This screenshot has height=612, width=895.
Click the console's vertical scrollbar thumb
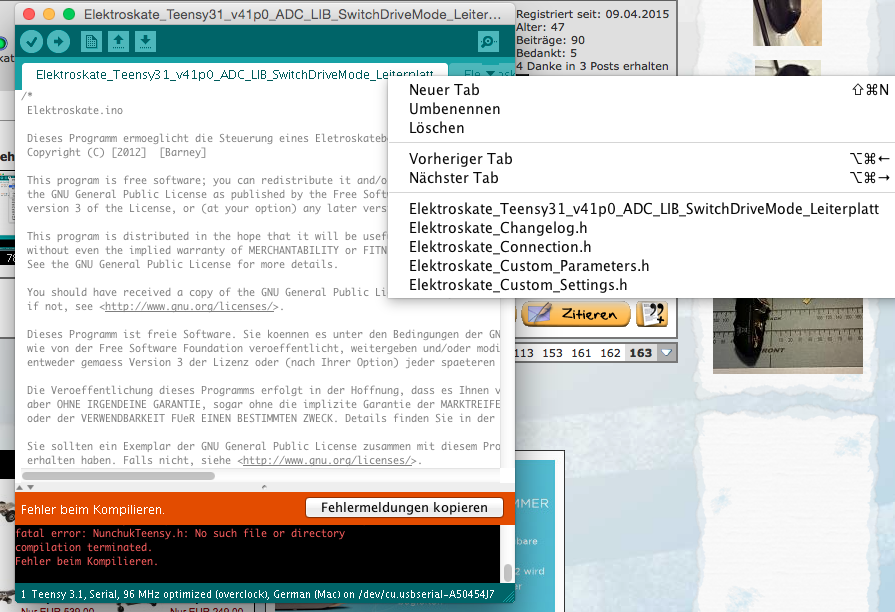(507, 571)
